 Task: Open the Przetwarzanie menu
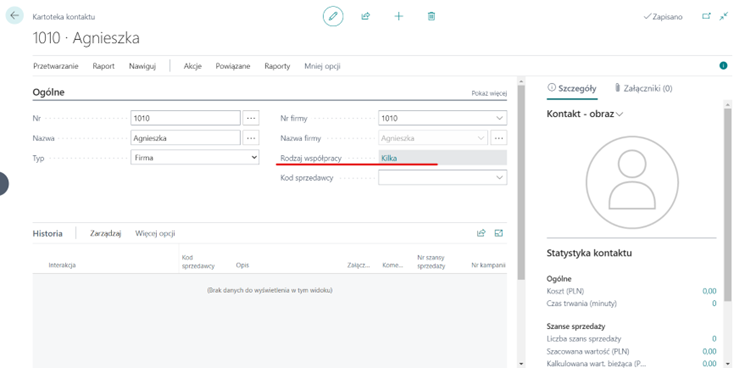point(55,66)
